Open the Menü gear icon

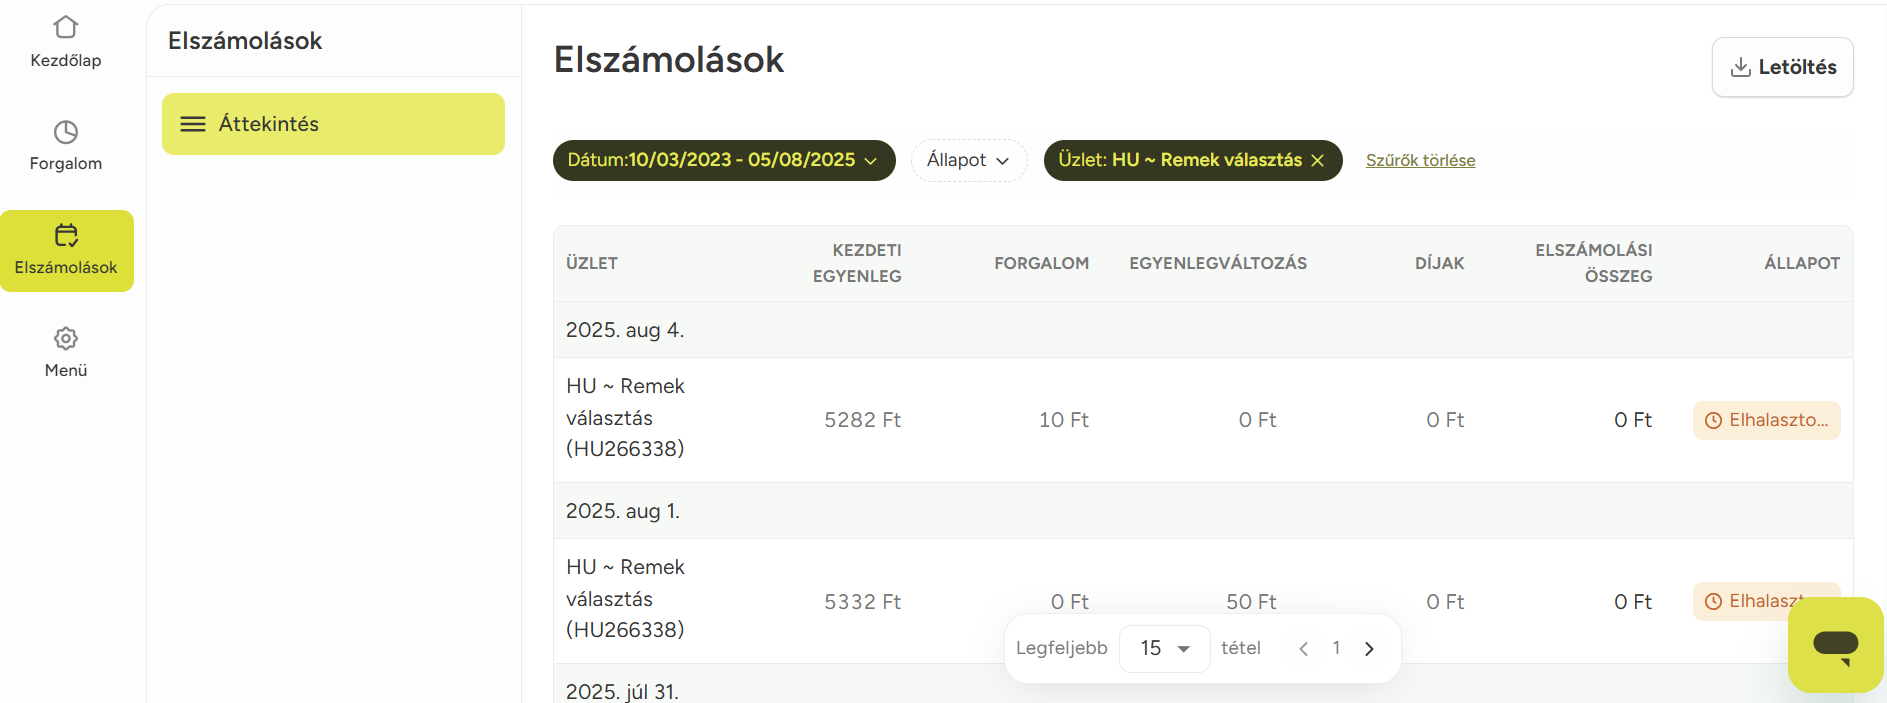click(66, 339)
